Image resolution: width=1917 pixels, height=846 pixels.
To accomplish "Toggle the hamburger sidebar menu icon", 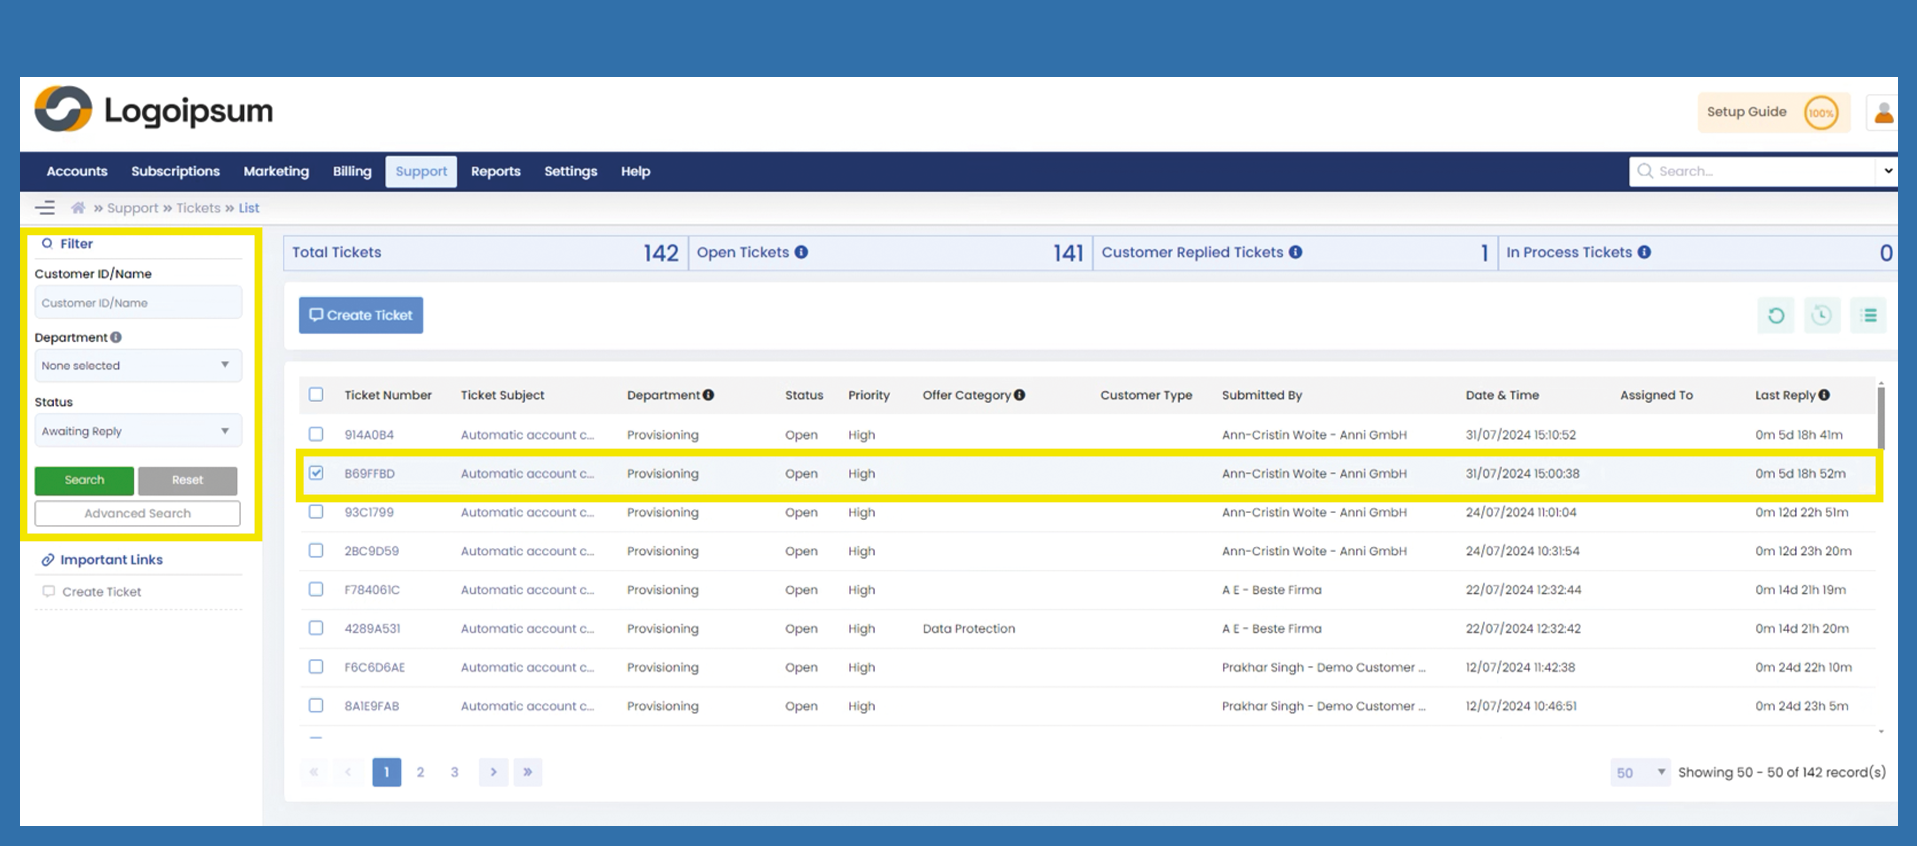I will pyautogui.click(x=45, y=208).
